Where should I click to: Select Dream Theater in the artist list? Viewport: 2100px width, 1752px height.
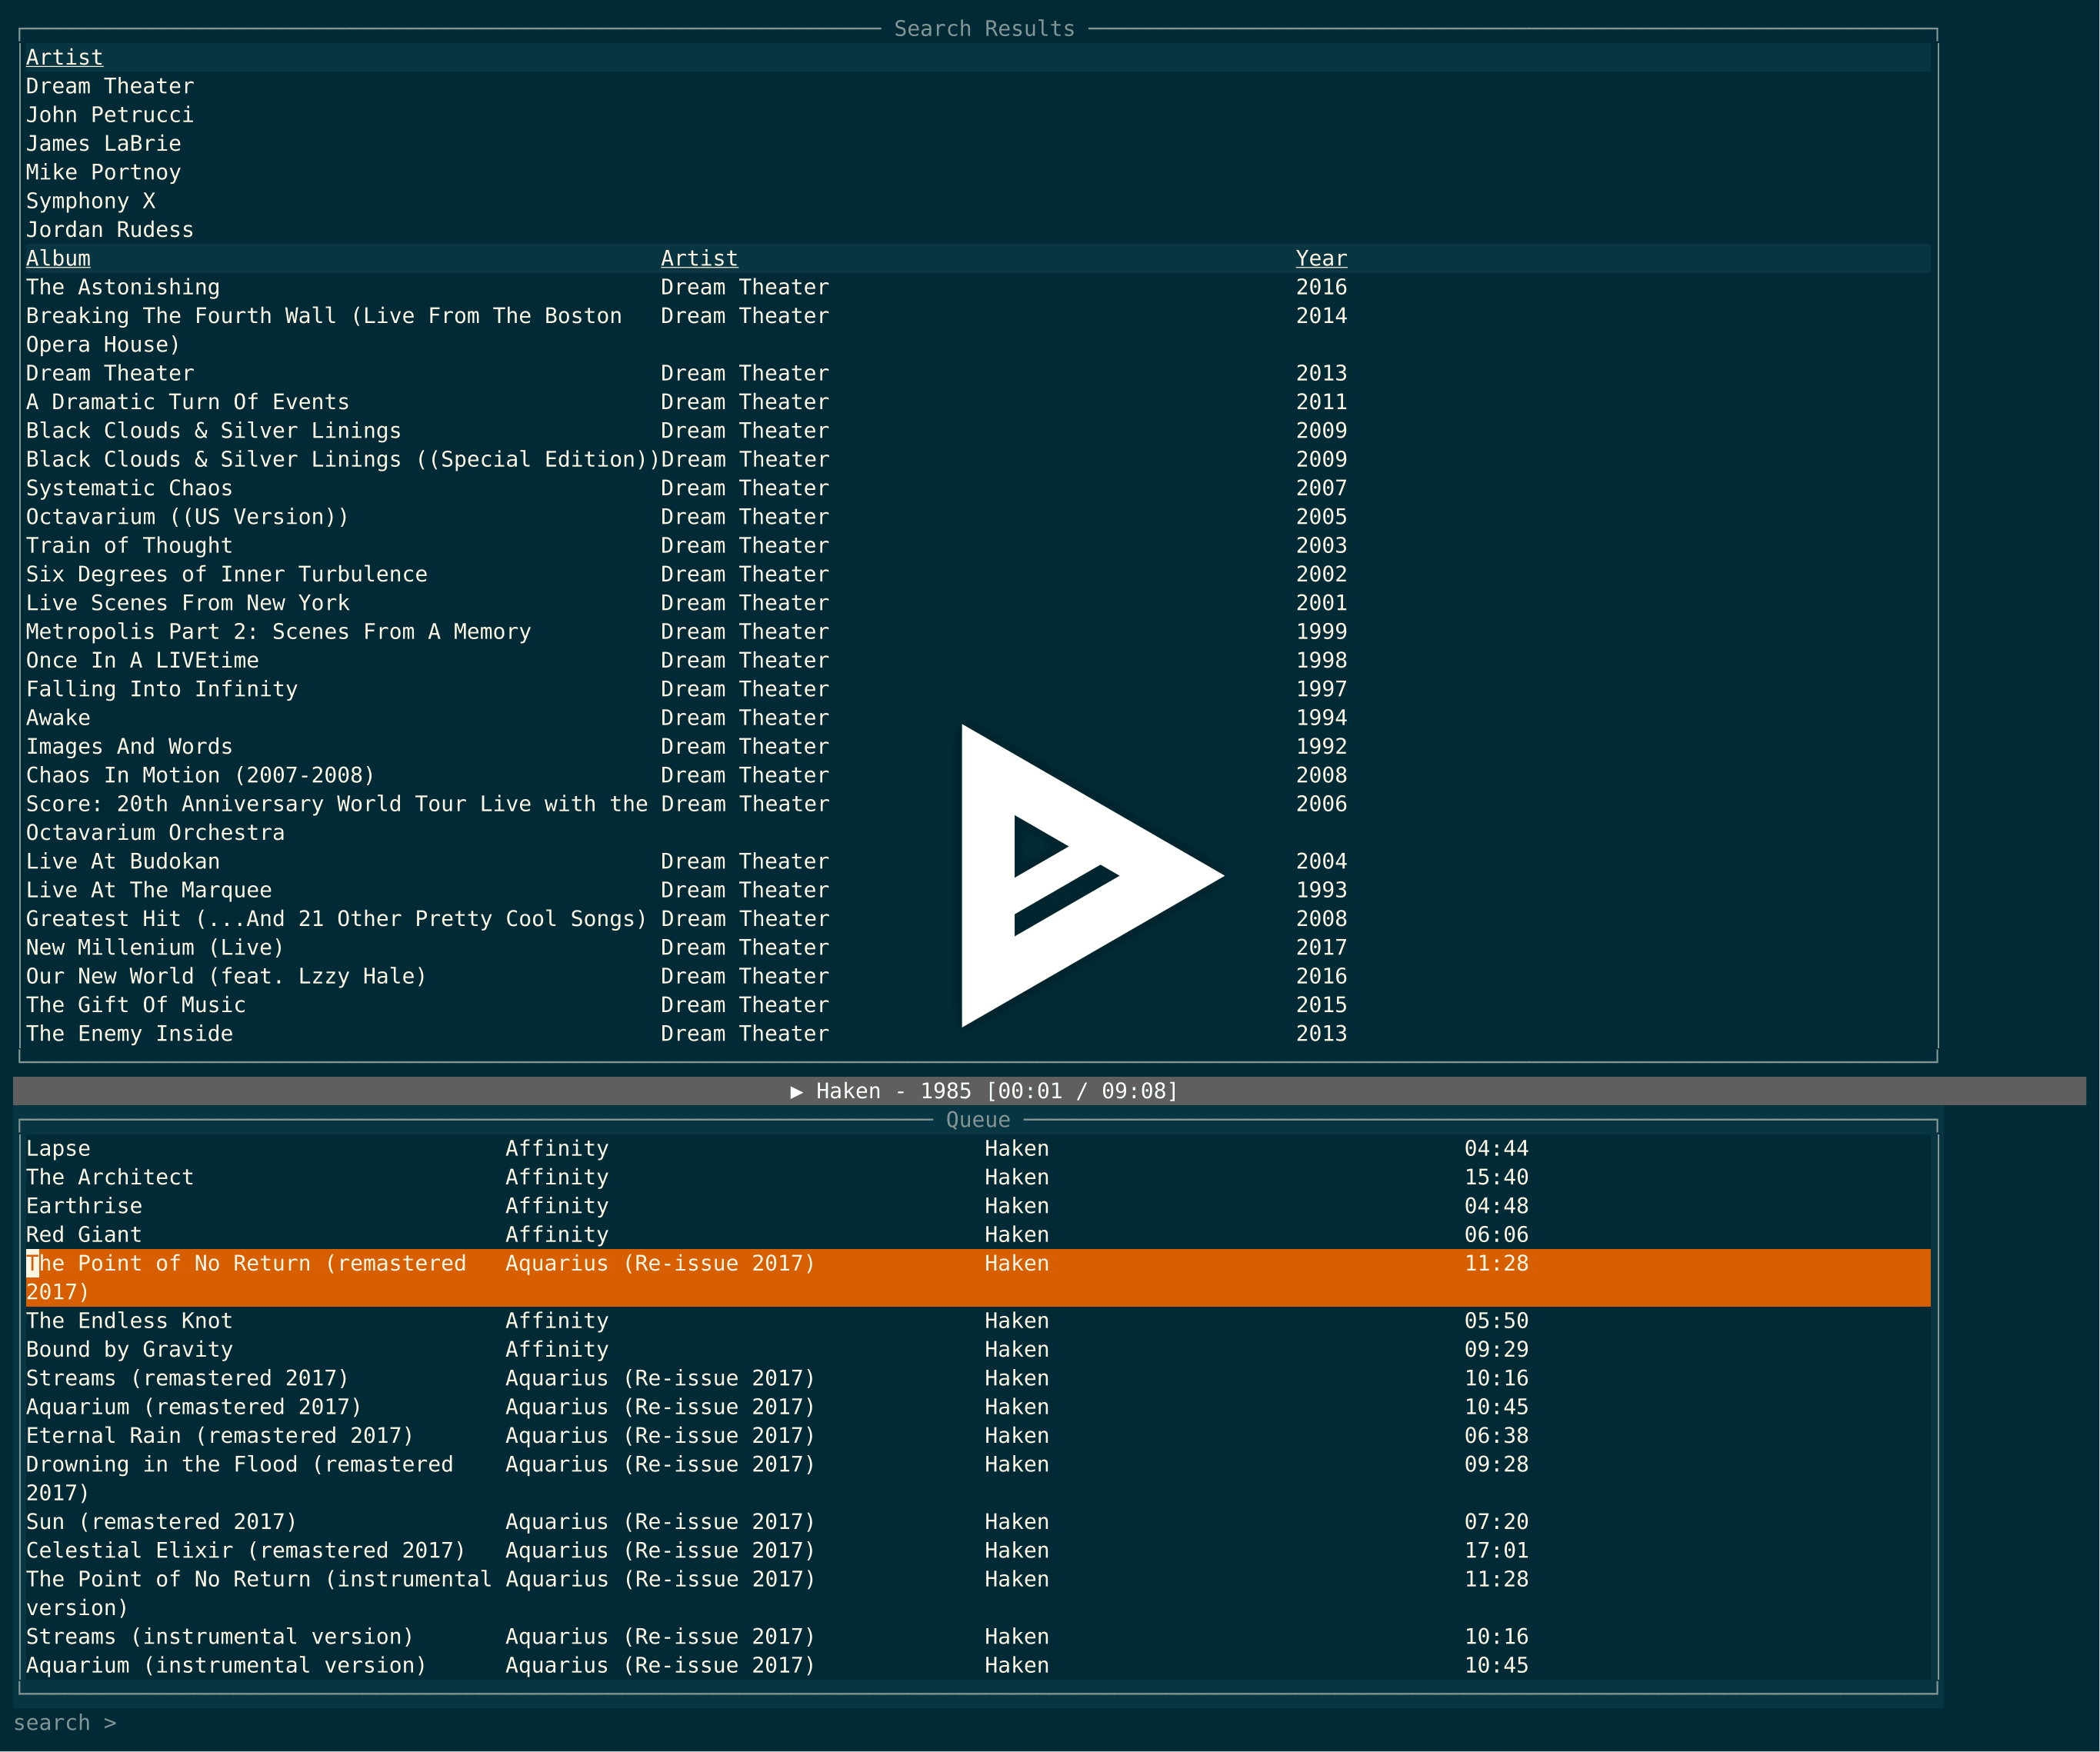110,86
